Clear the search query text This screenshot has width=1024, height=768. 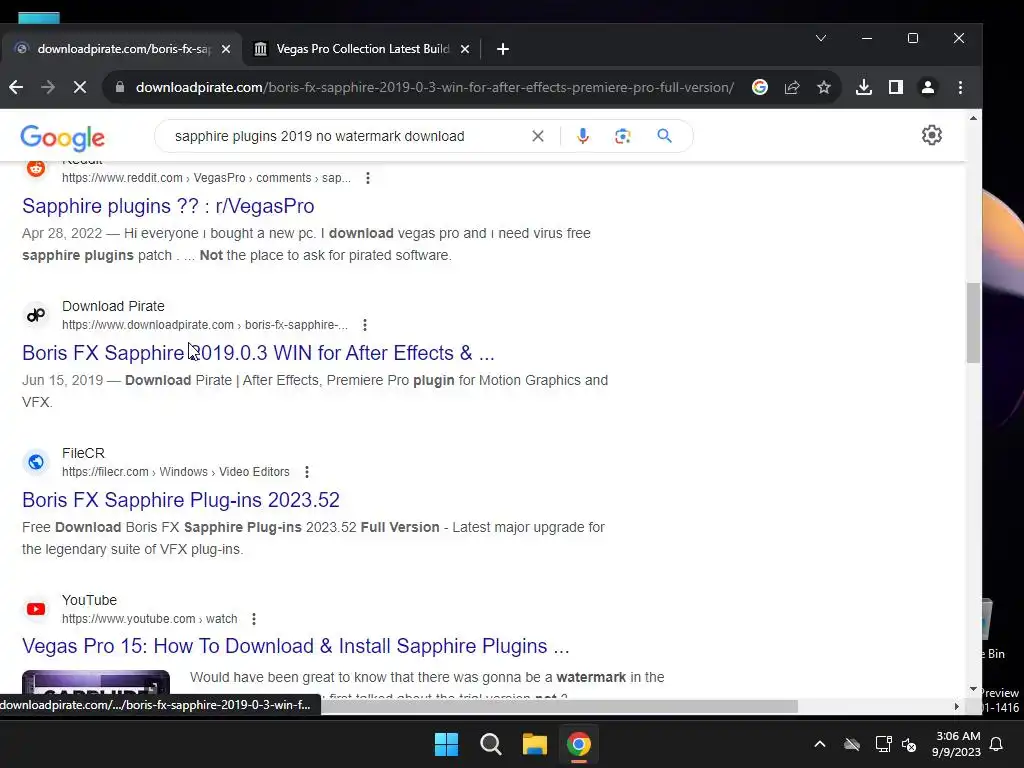pos(537,136)
